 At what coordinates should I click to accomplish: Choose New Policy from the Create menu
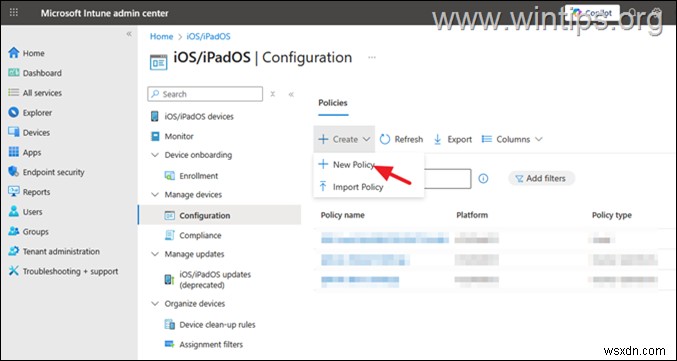pos(354,165)
